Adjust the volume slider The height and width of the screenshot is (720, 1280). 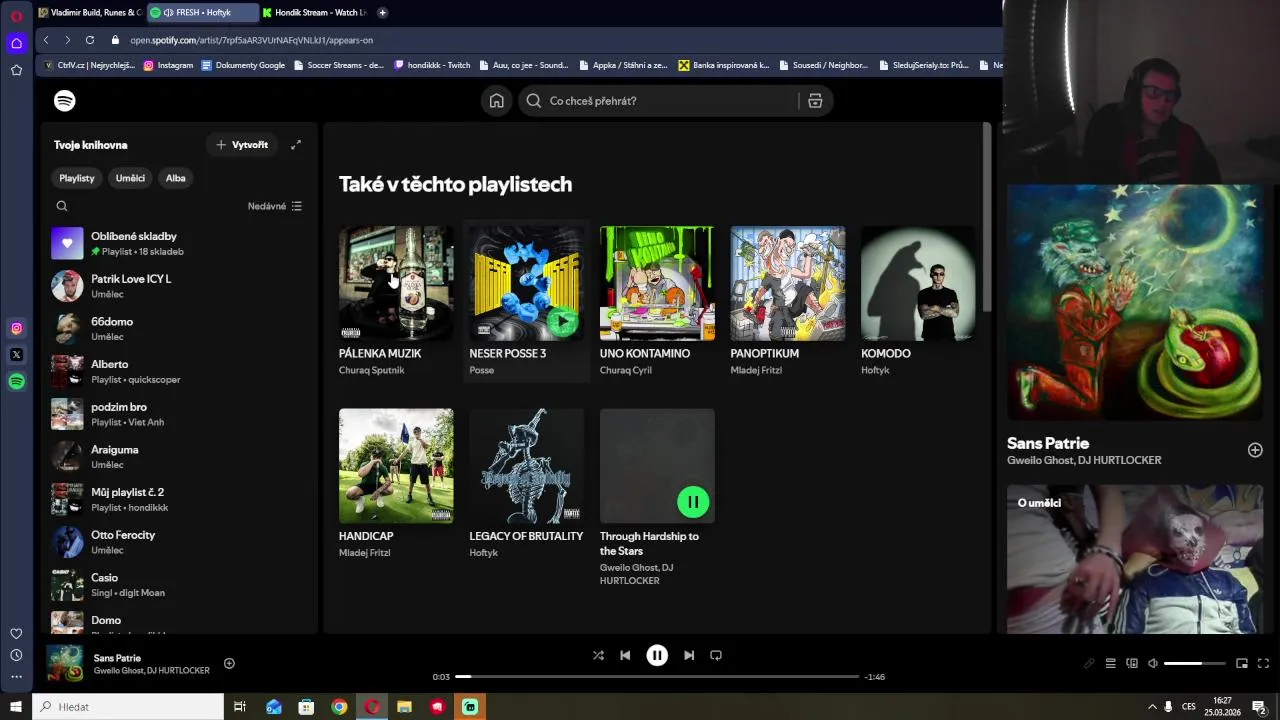pos(1195,663)
